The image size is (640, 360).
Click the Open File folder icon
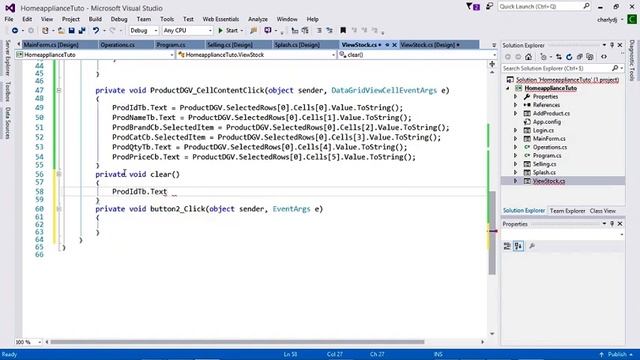61,31
